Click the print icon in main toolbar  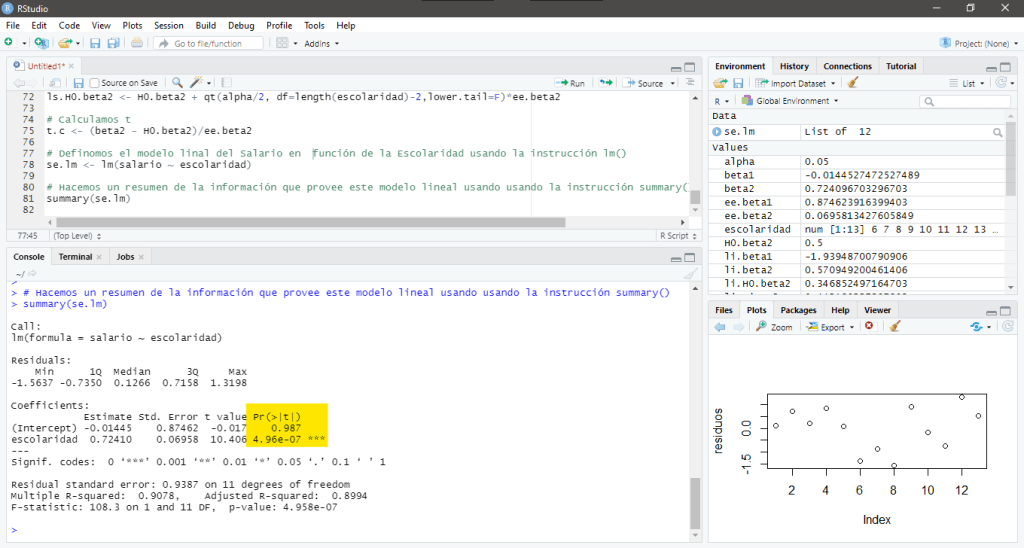click(137, 43)
